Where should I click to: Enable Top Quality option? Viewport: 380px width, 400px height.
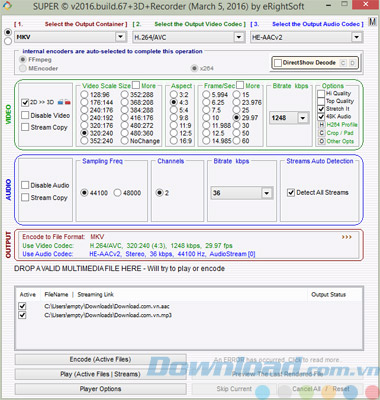321,101
